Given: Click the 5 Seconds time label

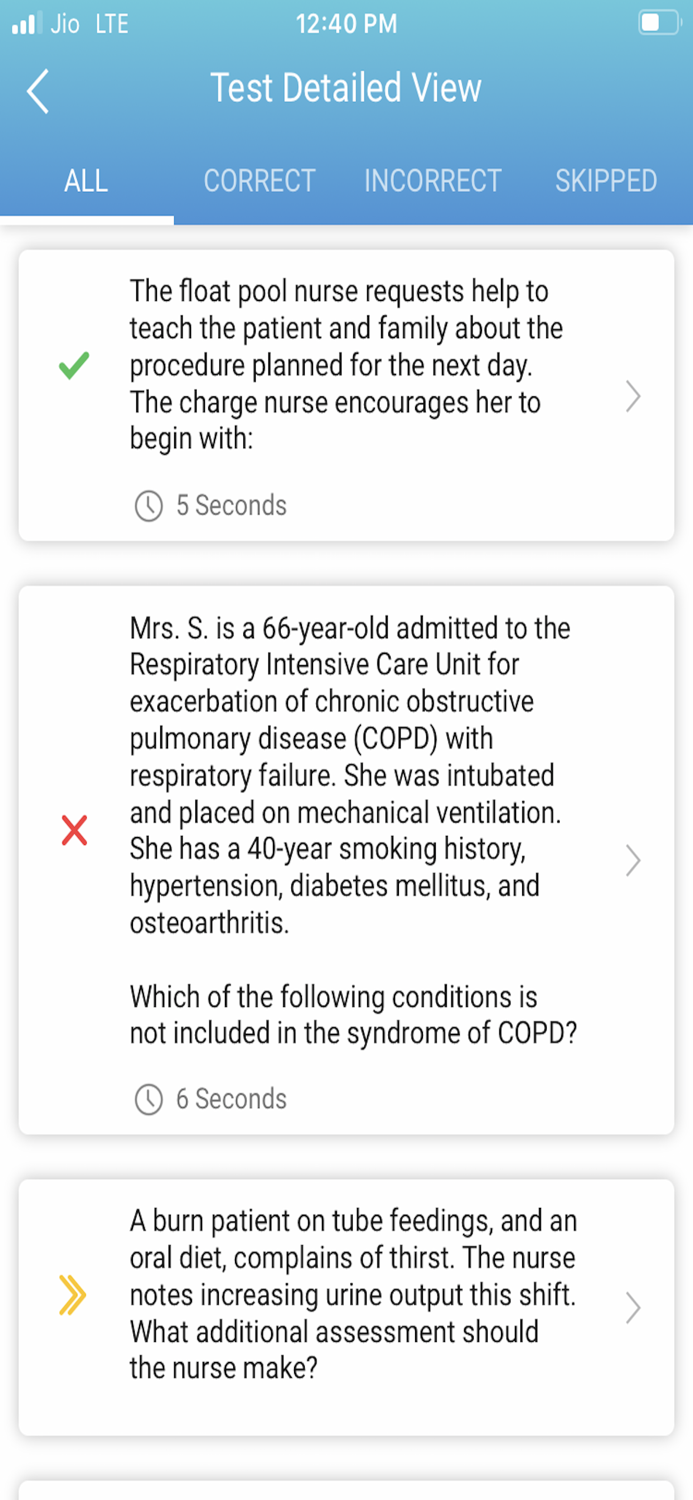Looking at the screenshot, I should tap(228, 507).
